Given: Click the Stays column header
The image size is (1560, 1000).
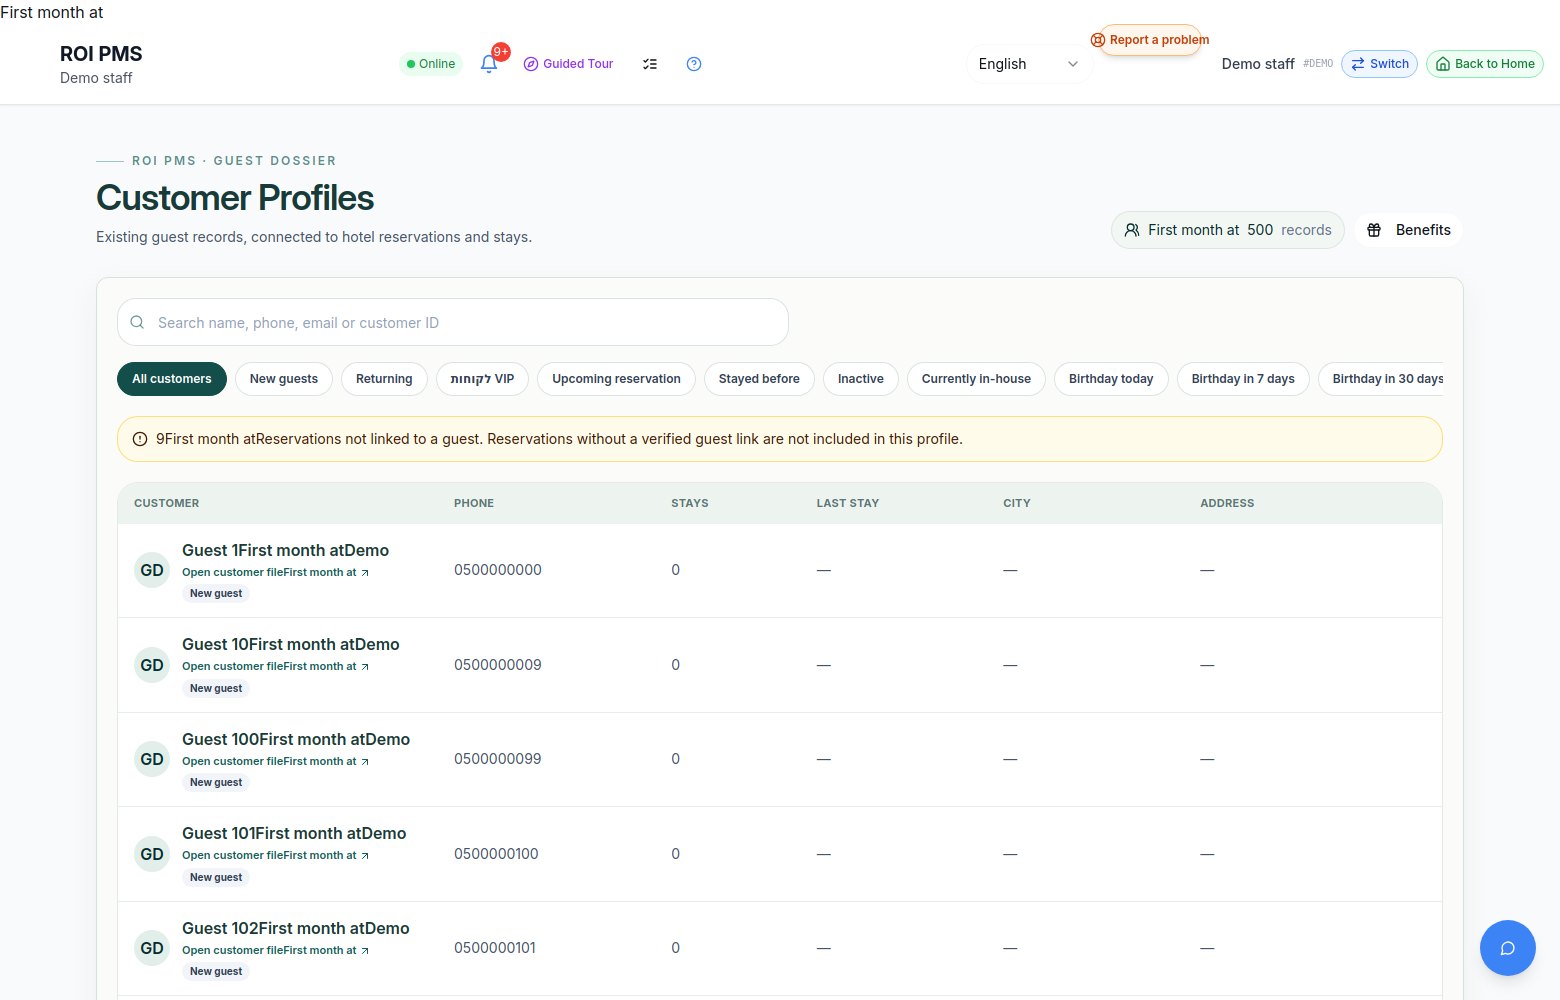Looking at the screenshot, I should (x=690, y=503).
